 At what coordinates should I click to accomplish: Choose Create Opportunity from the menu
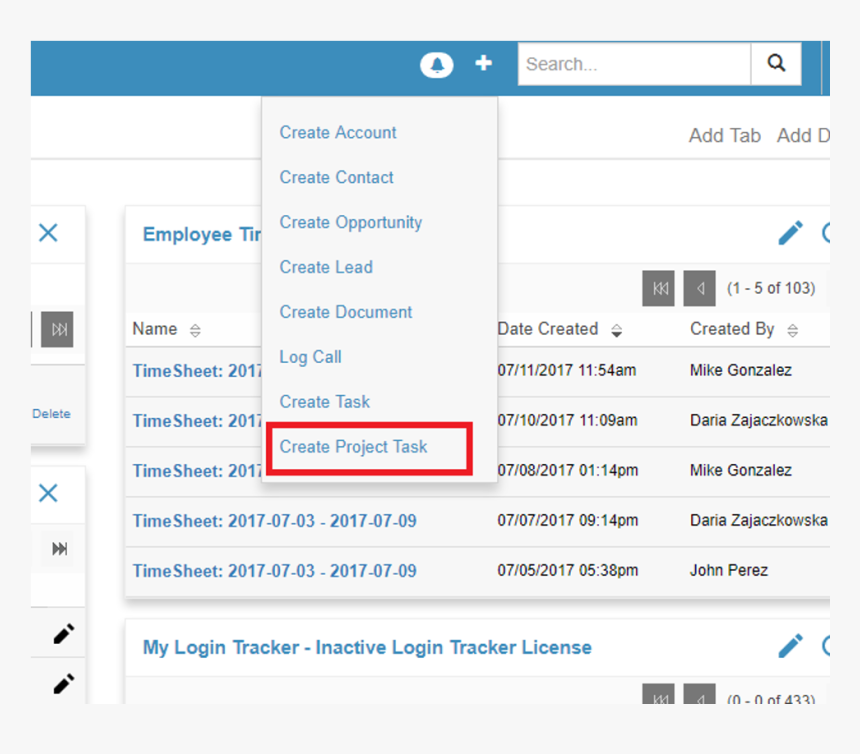click(351, 223)
